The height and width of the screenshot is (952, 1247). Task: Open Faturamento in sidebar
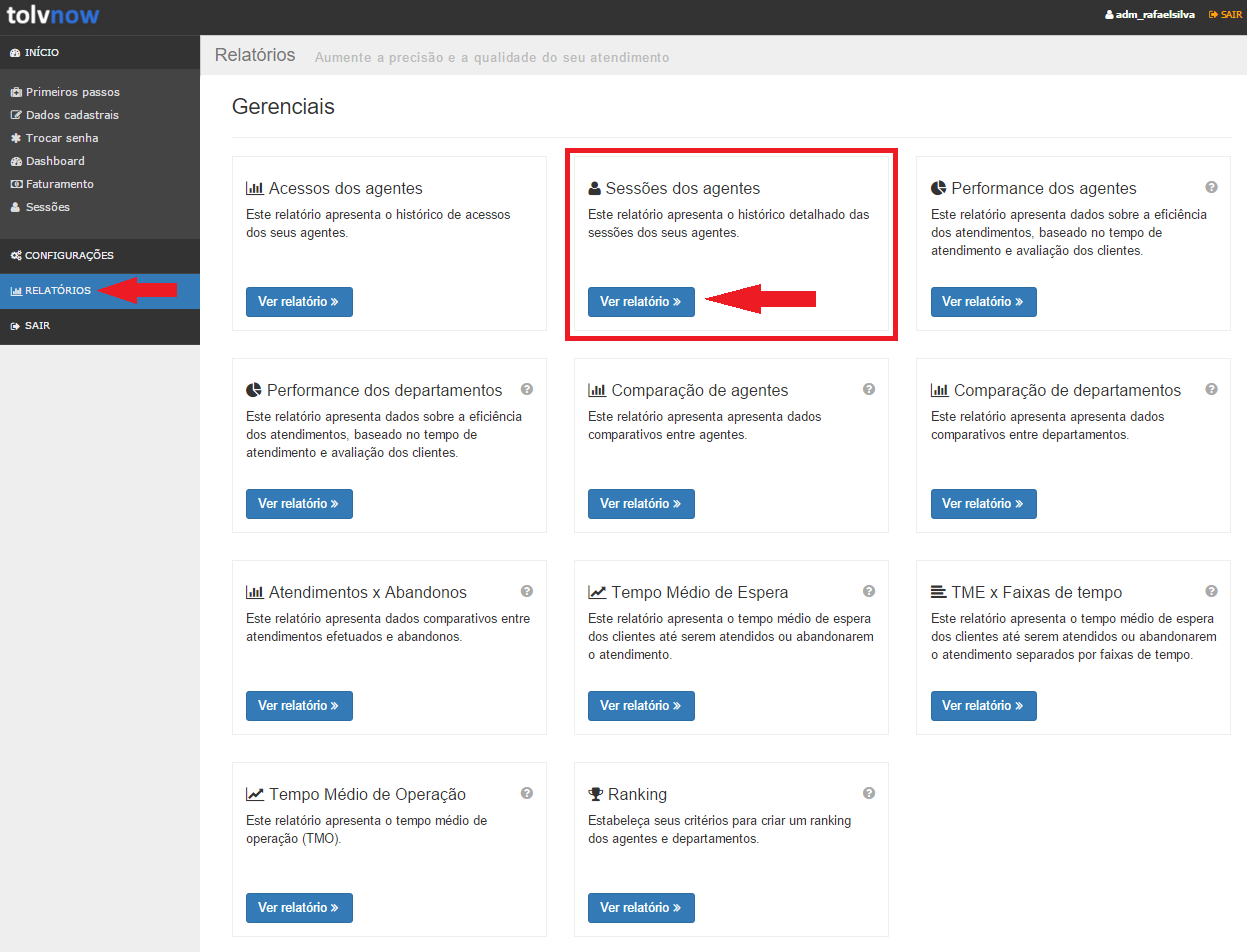click(52, 184)
